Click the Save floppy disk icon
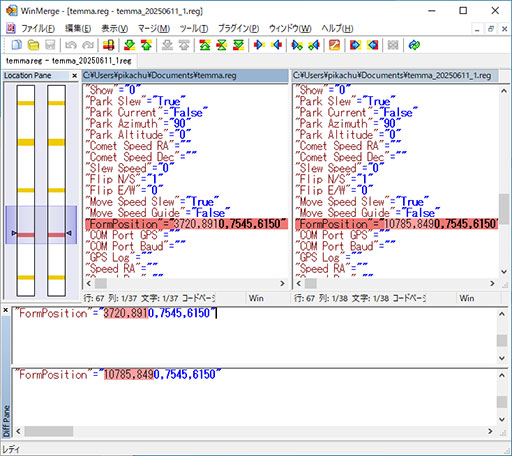Screen dimensions: 512x456 (x=50, y=45)
